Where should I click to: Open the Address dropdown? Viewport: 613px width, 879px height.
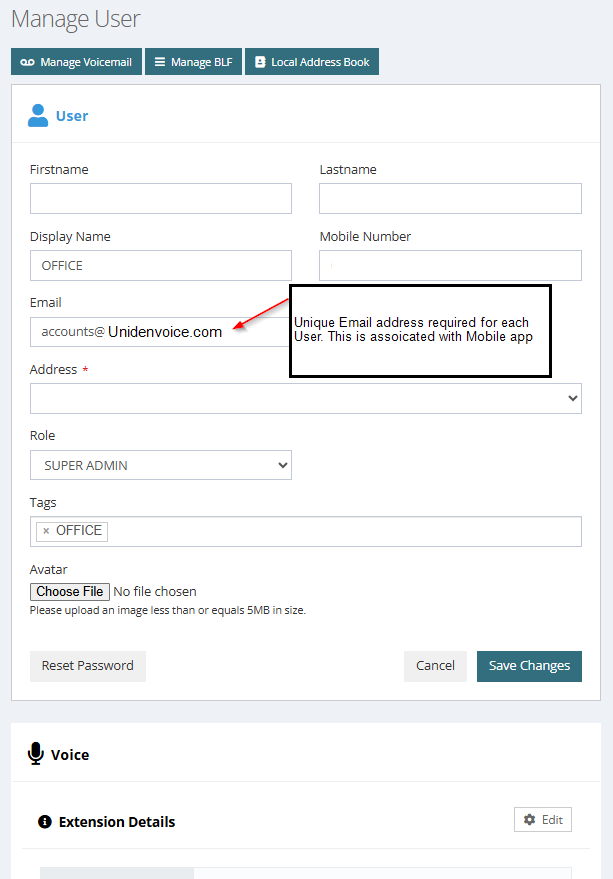pos(306,399)
